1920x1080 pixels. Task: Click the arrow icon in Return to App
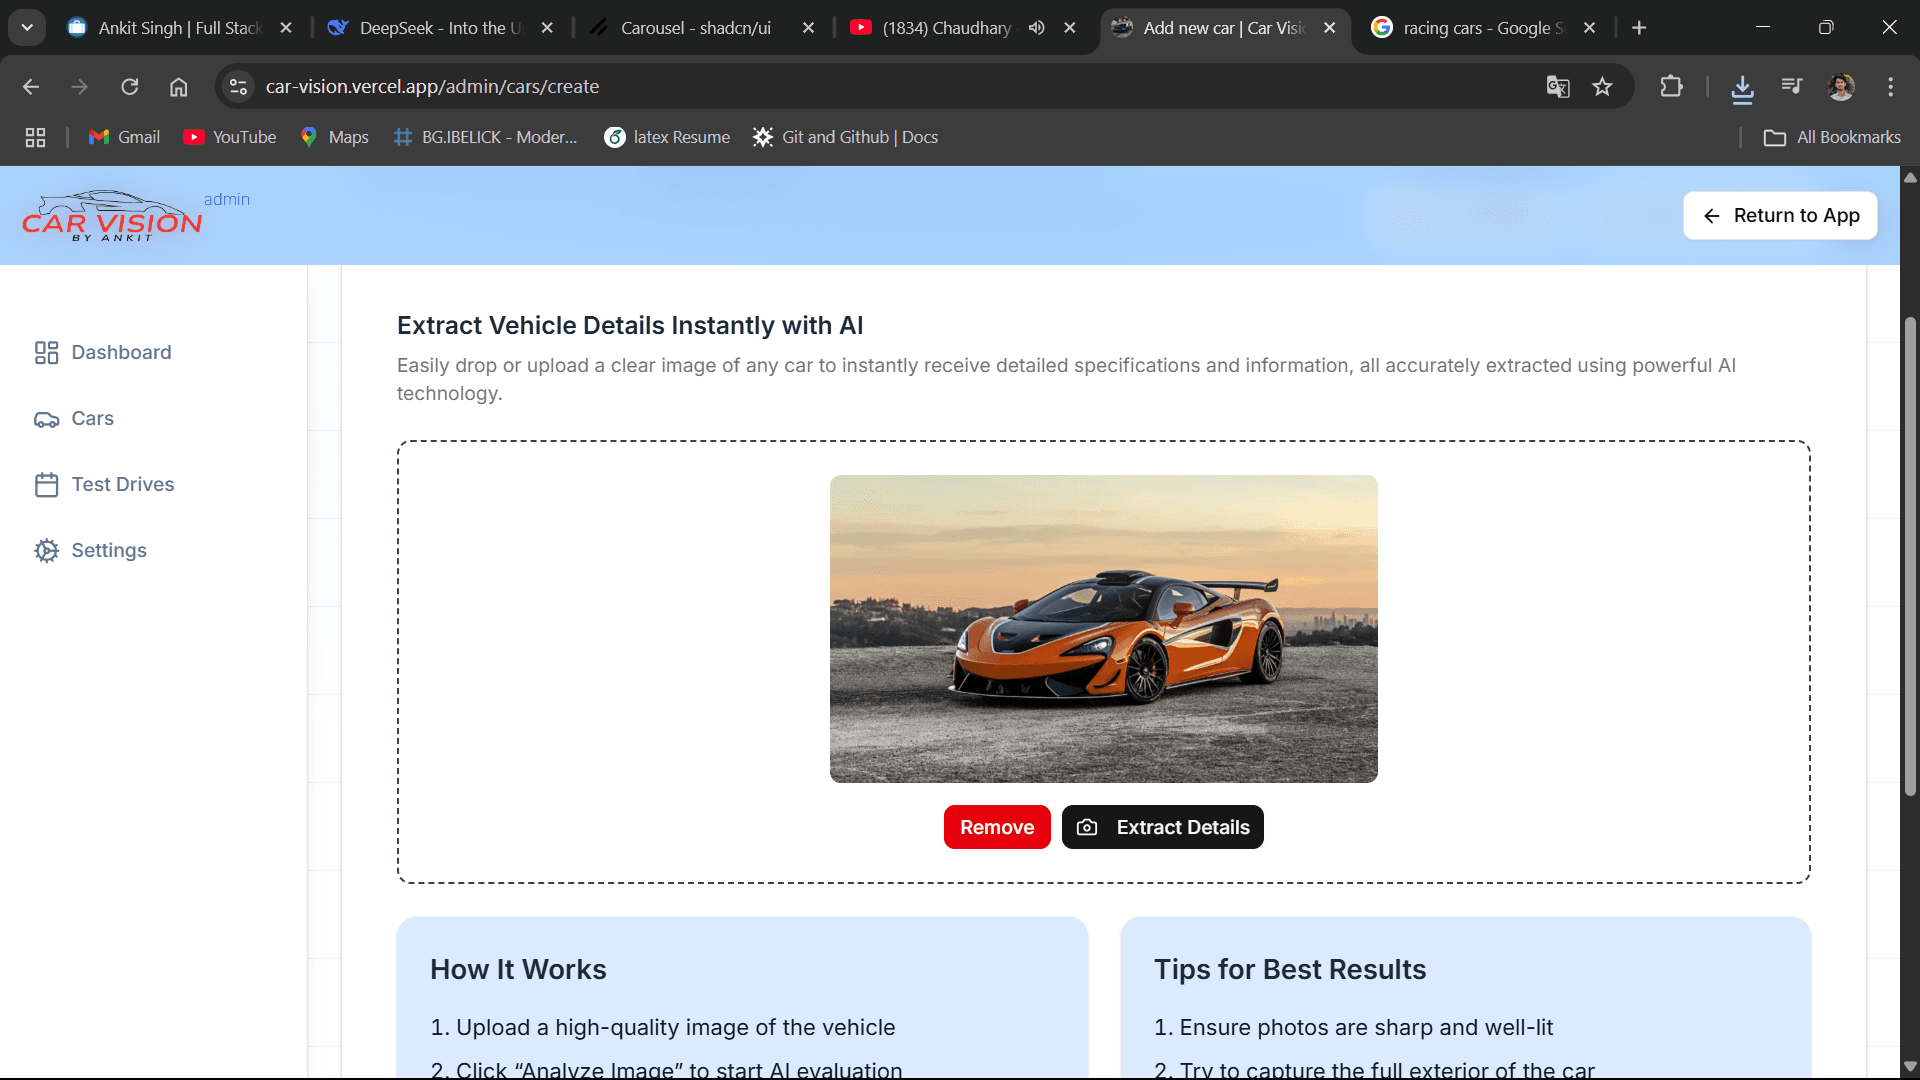pos(1711,216)
